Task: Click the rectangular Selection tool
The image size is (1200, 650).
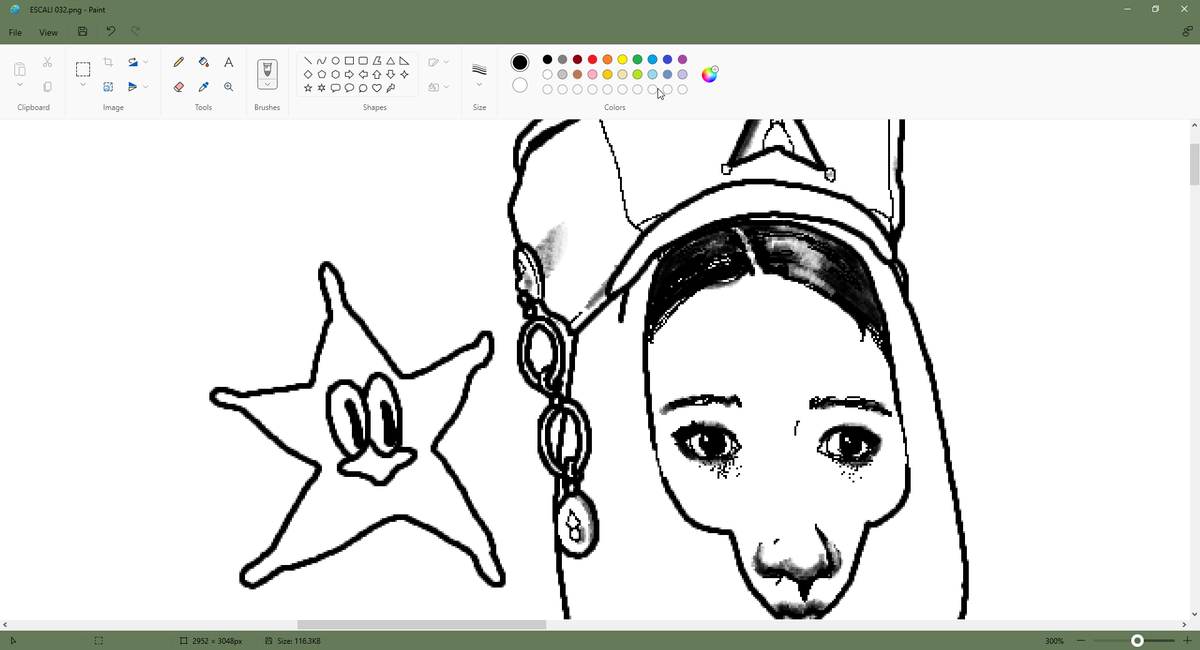Action: click(83, 69)
